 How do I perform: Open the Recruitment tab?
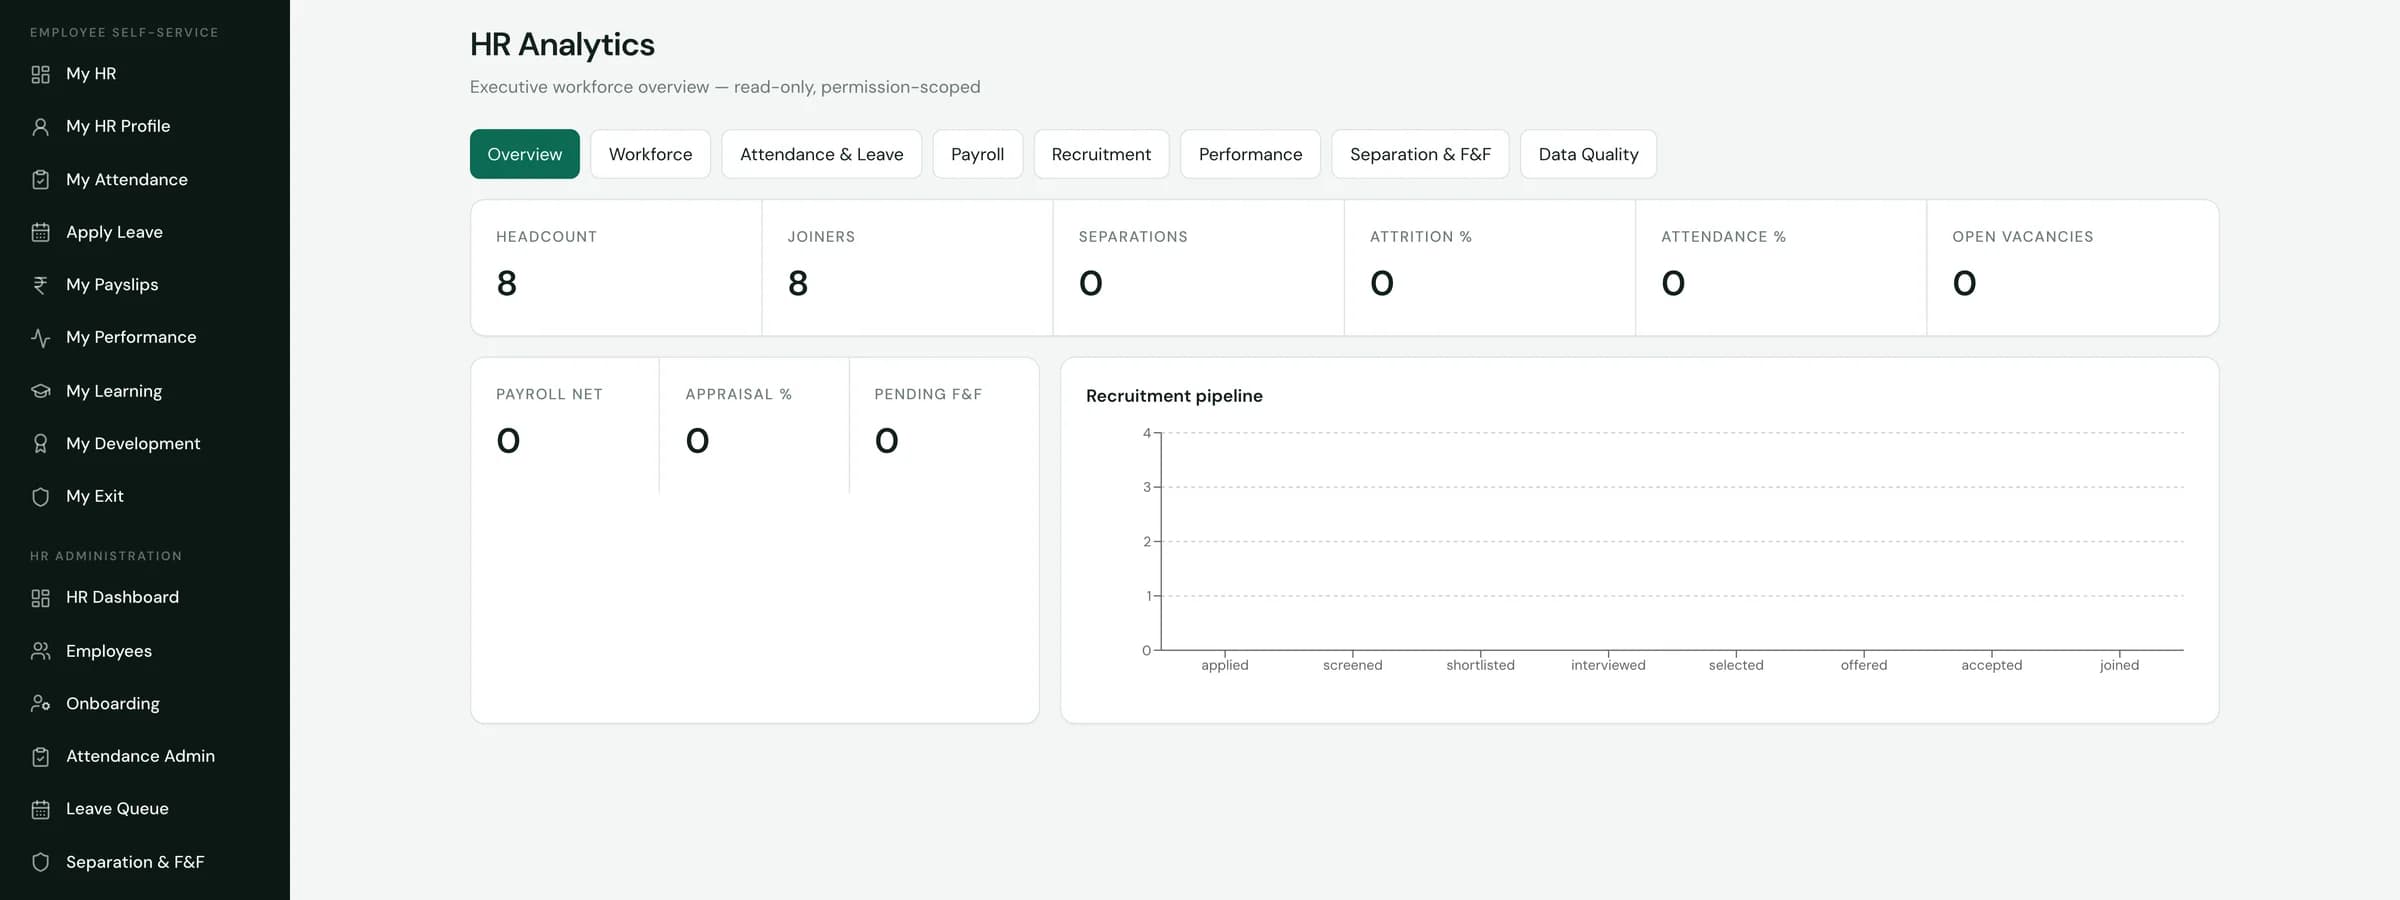(1101, 154)
